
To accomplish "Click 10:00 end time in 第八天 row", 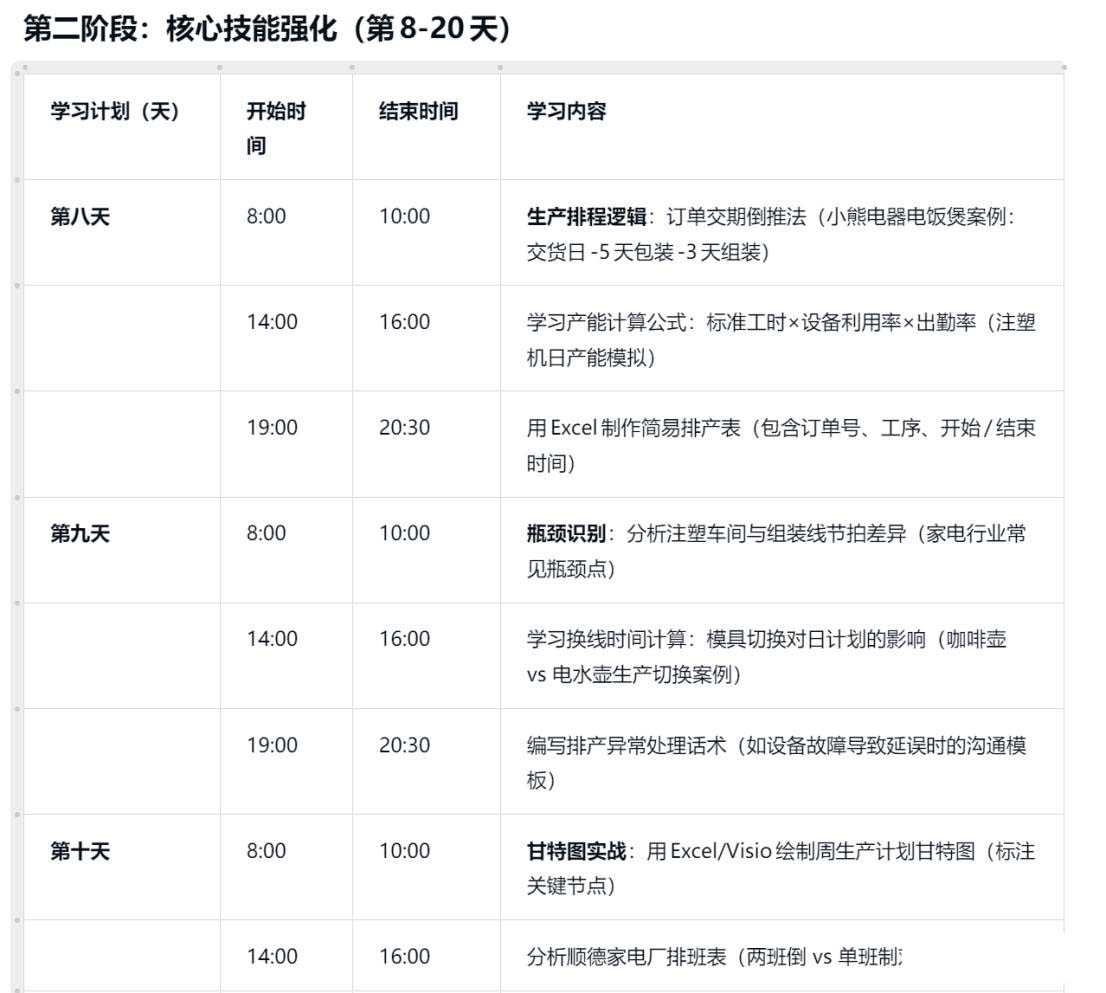I will pyautogui.click(x=404, y=217).
